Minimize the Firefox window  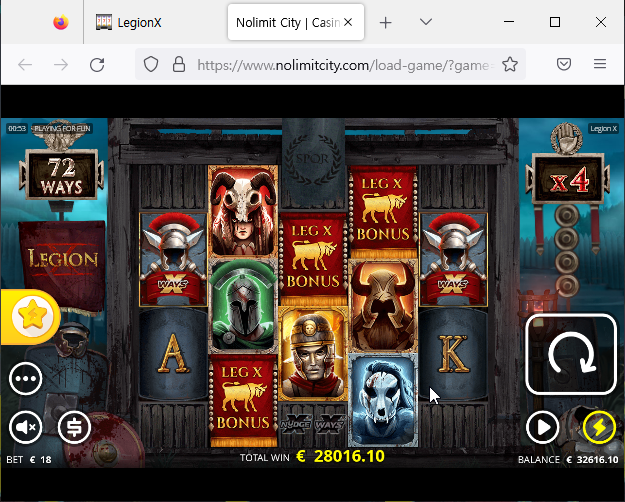point(509,22)
